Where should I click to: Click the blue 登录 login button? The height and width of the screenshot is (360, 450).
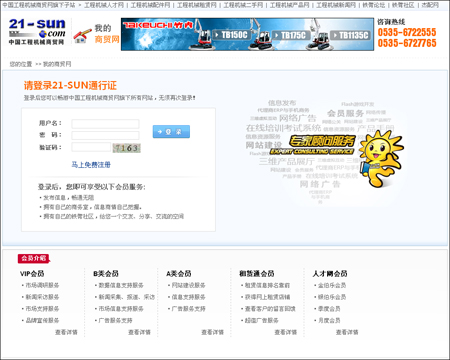171,132
